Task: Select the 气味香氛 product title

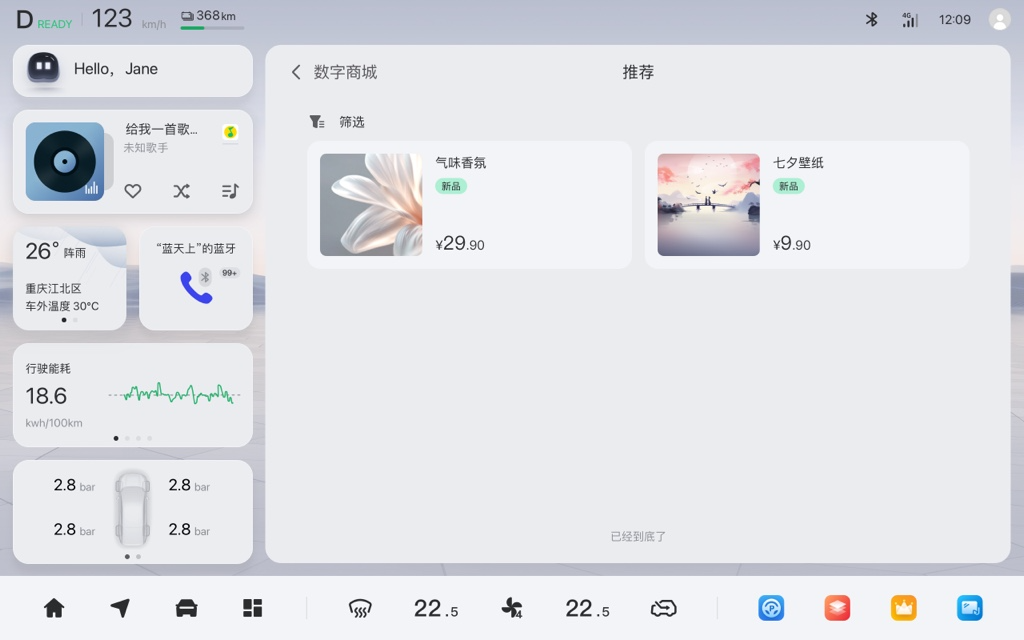Action: click(461, 163)
